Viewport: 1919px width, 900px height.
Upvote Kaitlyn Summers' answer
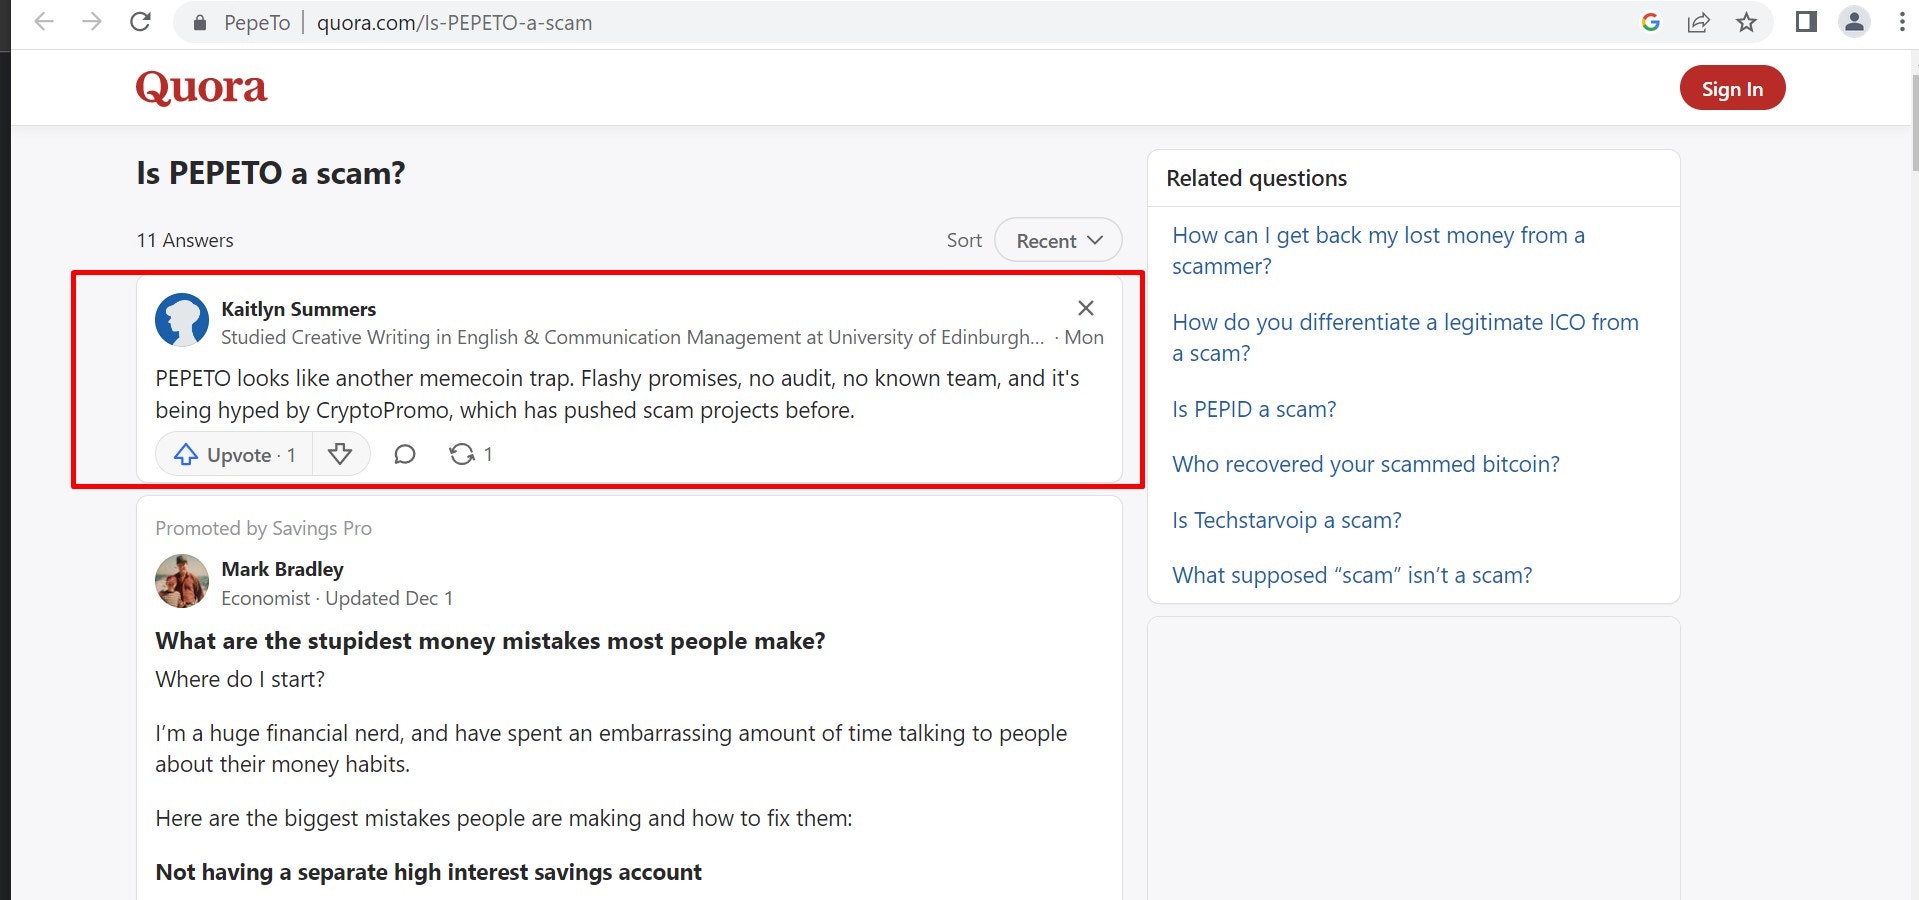(235, 454)
